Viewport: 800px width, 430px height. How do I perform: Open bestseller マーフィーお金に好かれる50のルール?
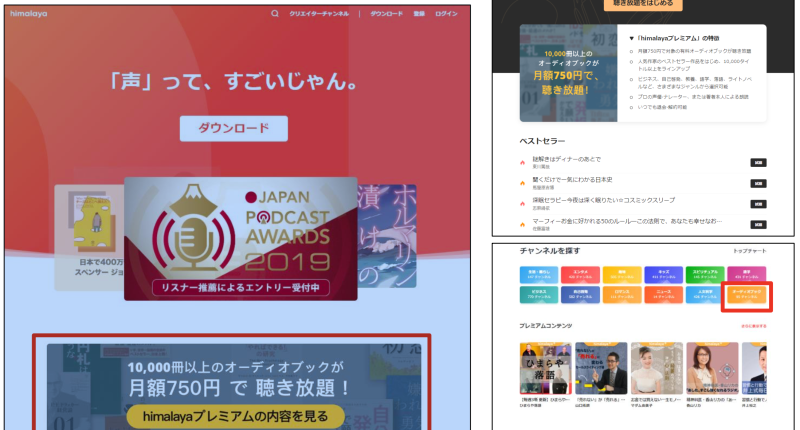click(x=627, y=221)
